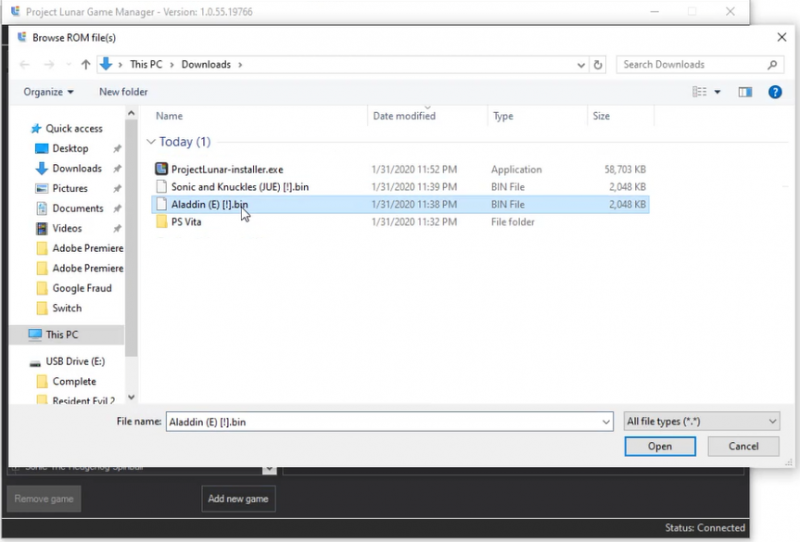Click Remove game in Project Lunar
The image size is (800, 542).
(x=44, y=499)
